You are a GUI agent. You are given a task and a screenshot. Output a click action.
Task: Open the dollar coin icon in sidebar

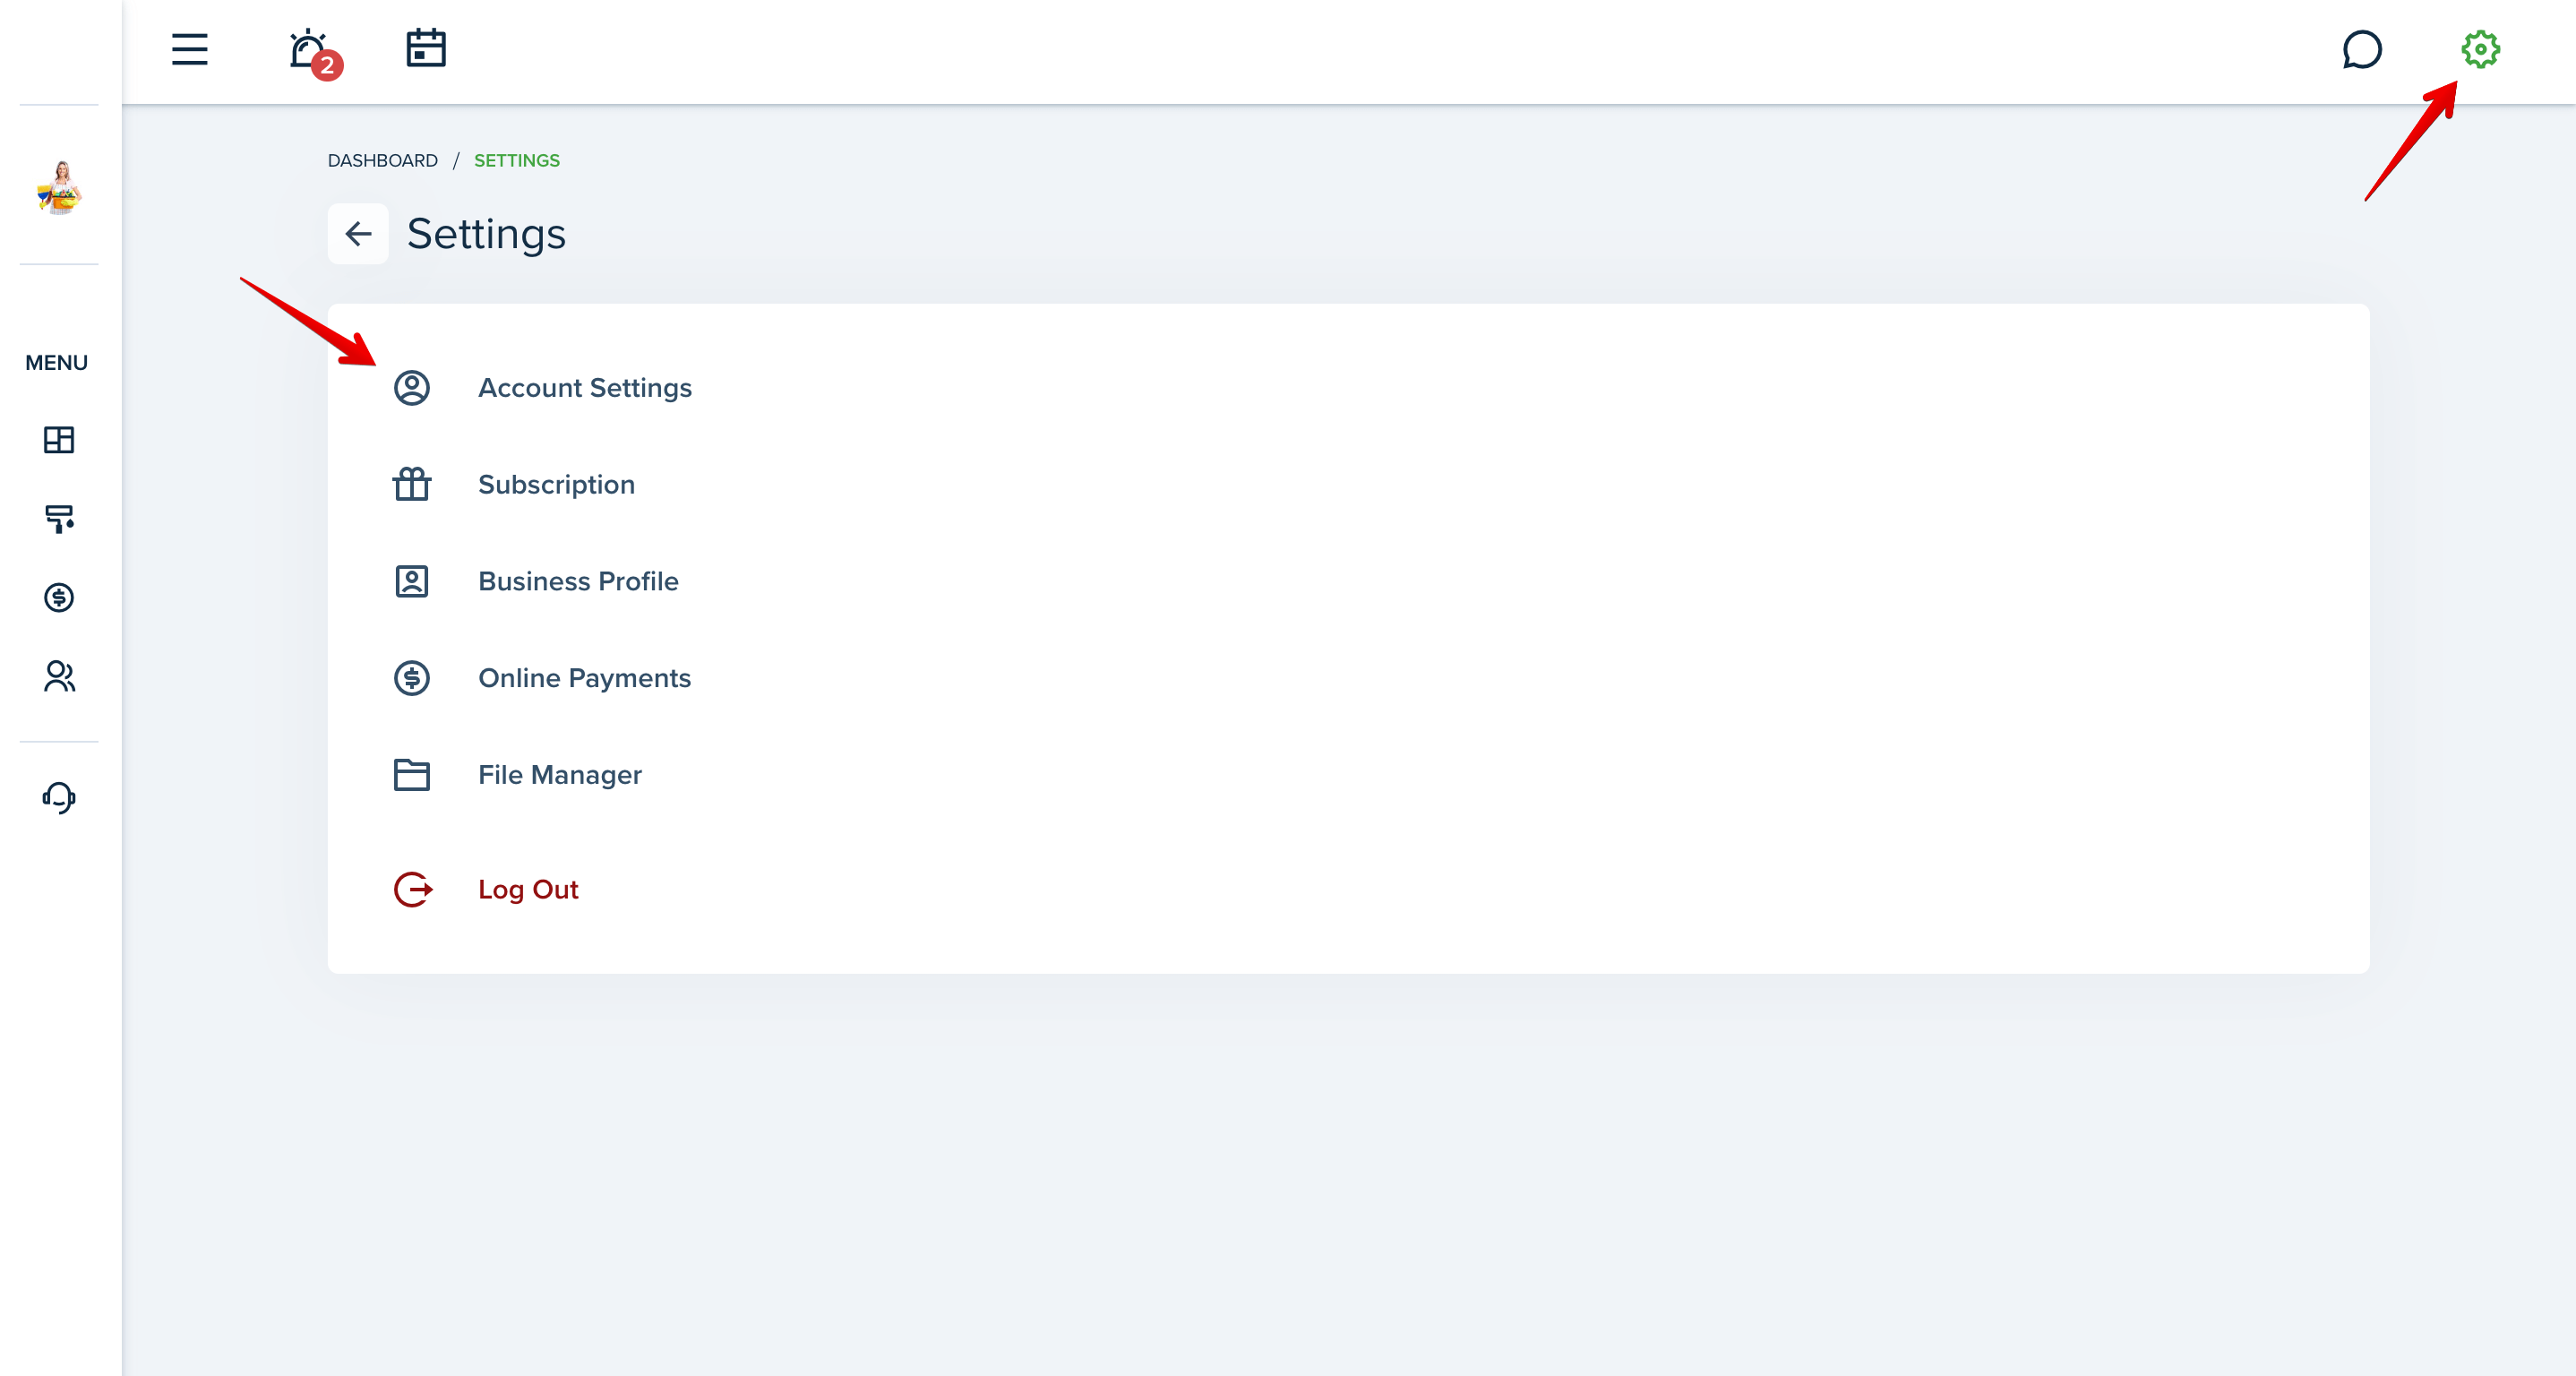[59, 598]
